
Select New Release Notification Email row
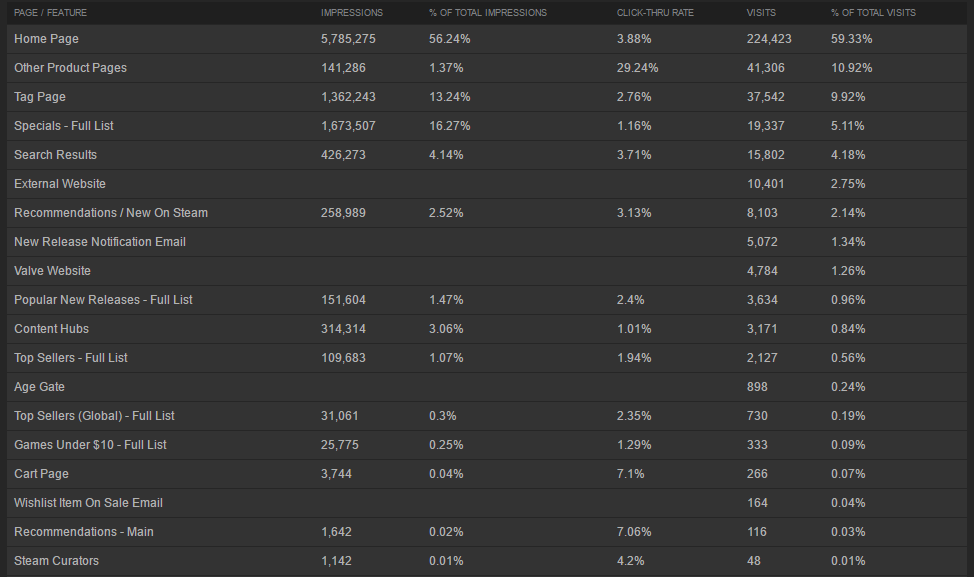click(x=487, y=242)
